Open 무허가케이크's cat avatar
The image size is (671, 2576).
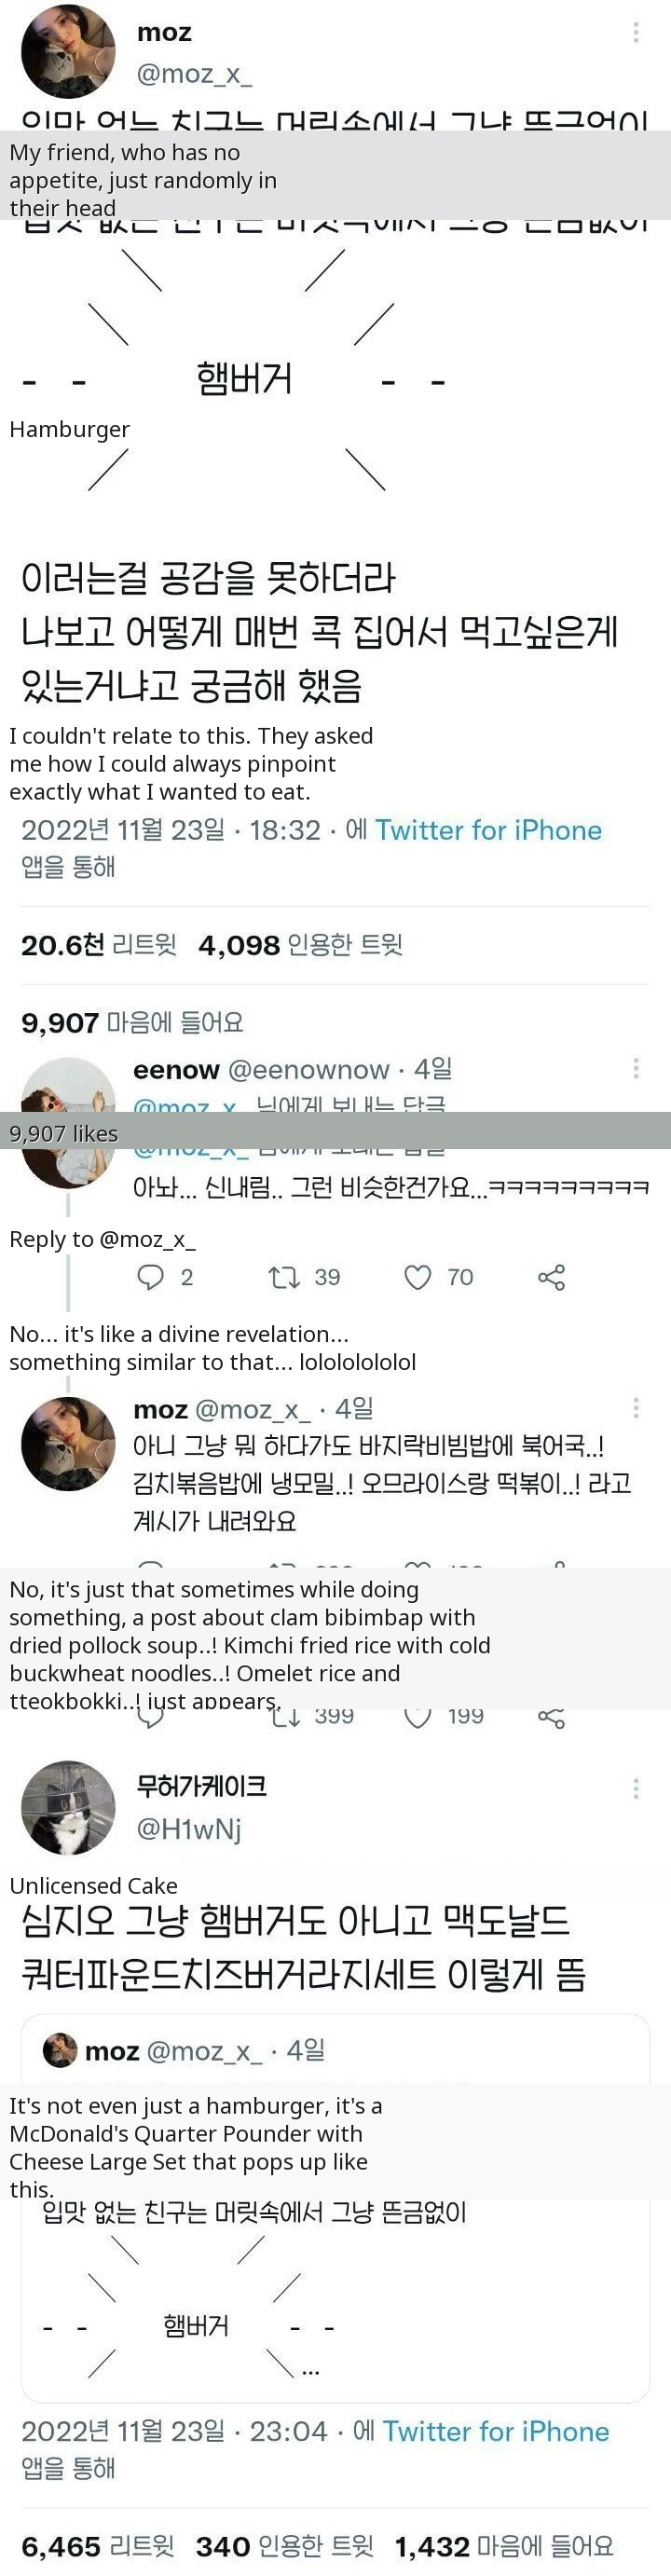(68, 1807)
